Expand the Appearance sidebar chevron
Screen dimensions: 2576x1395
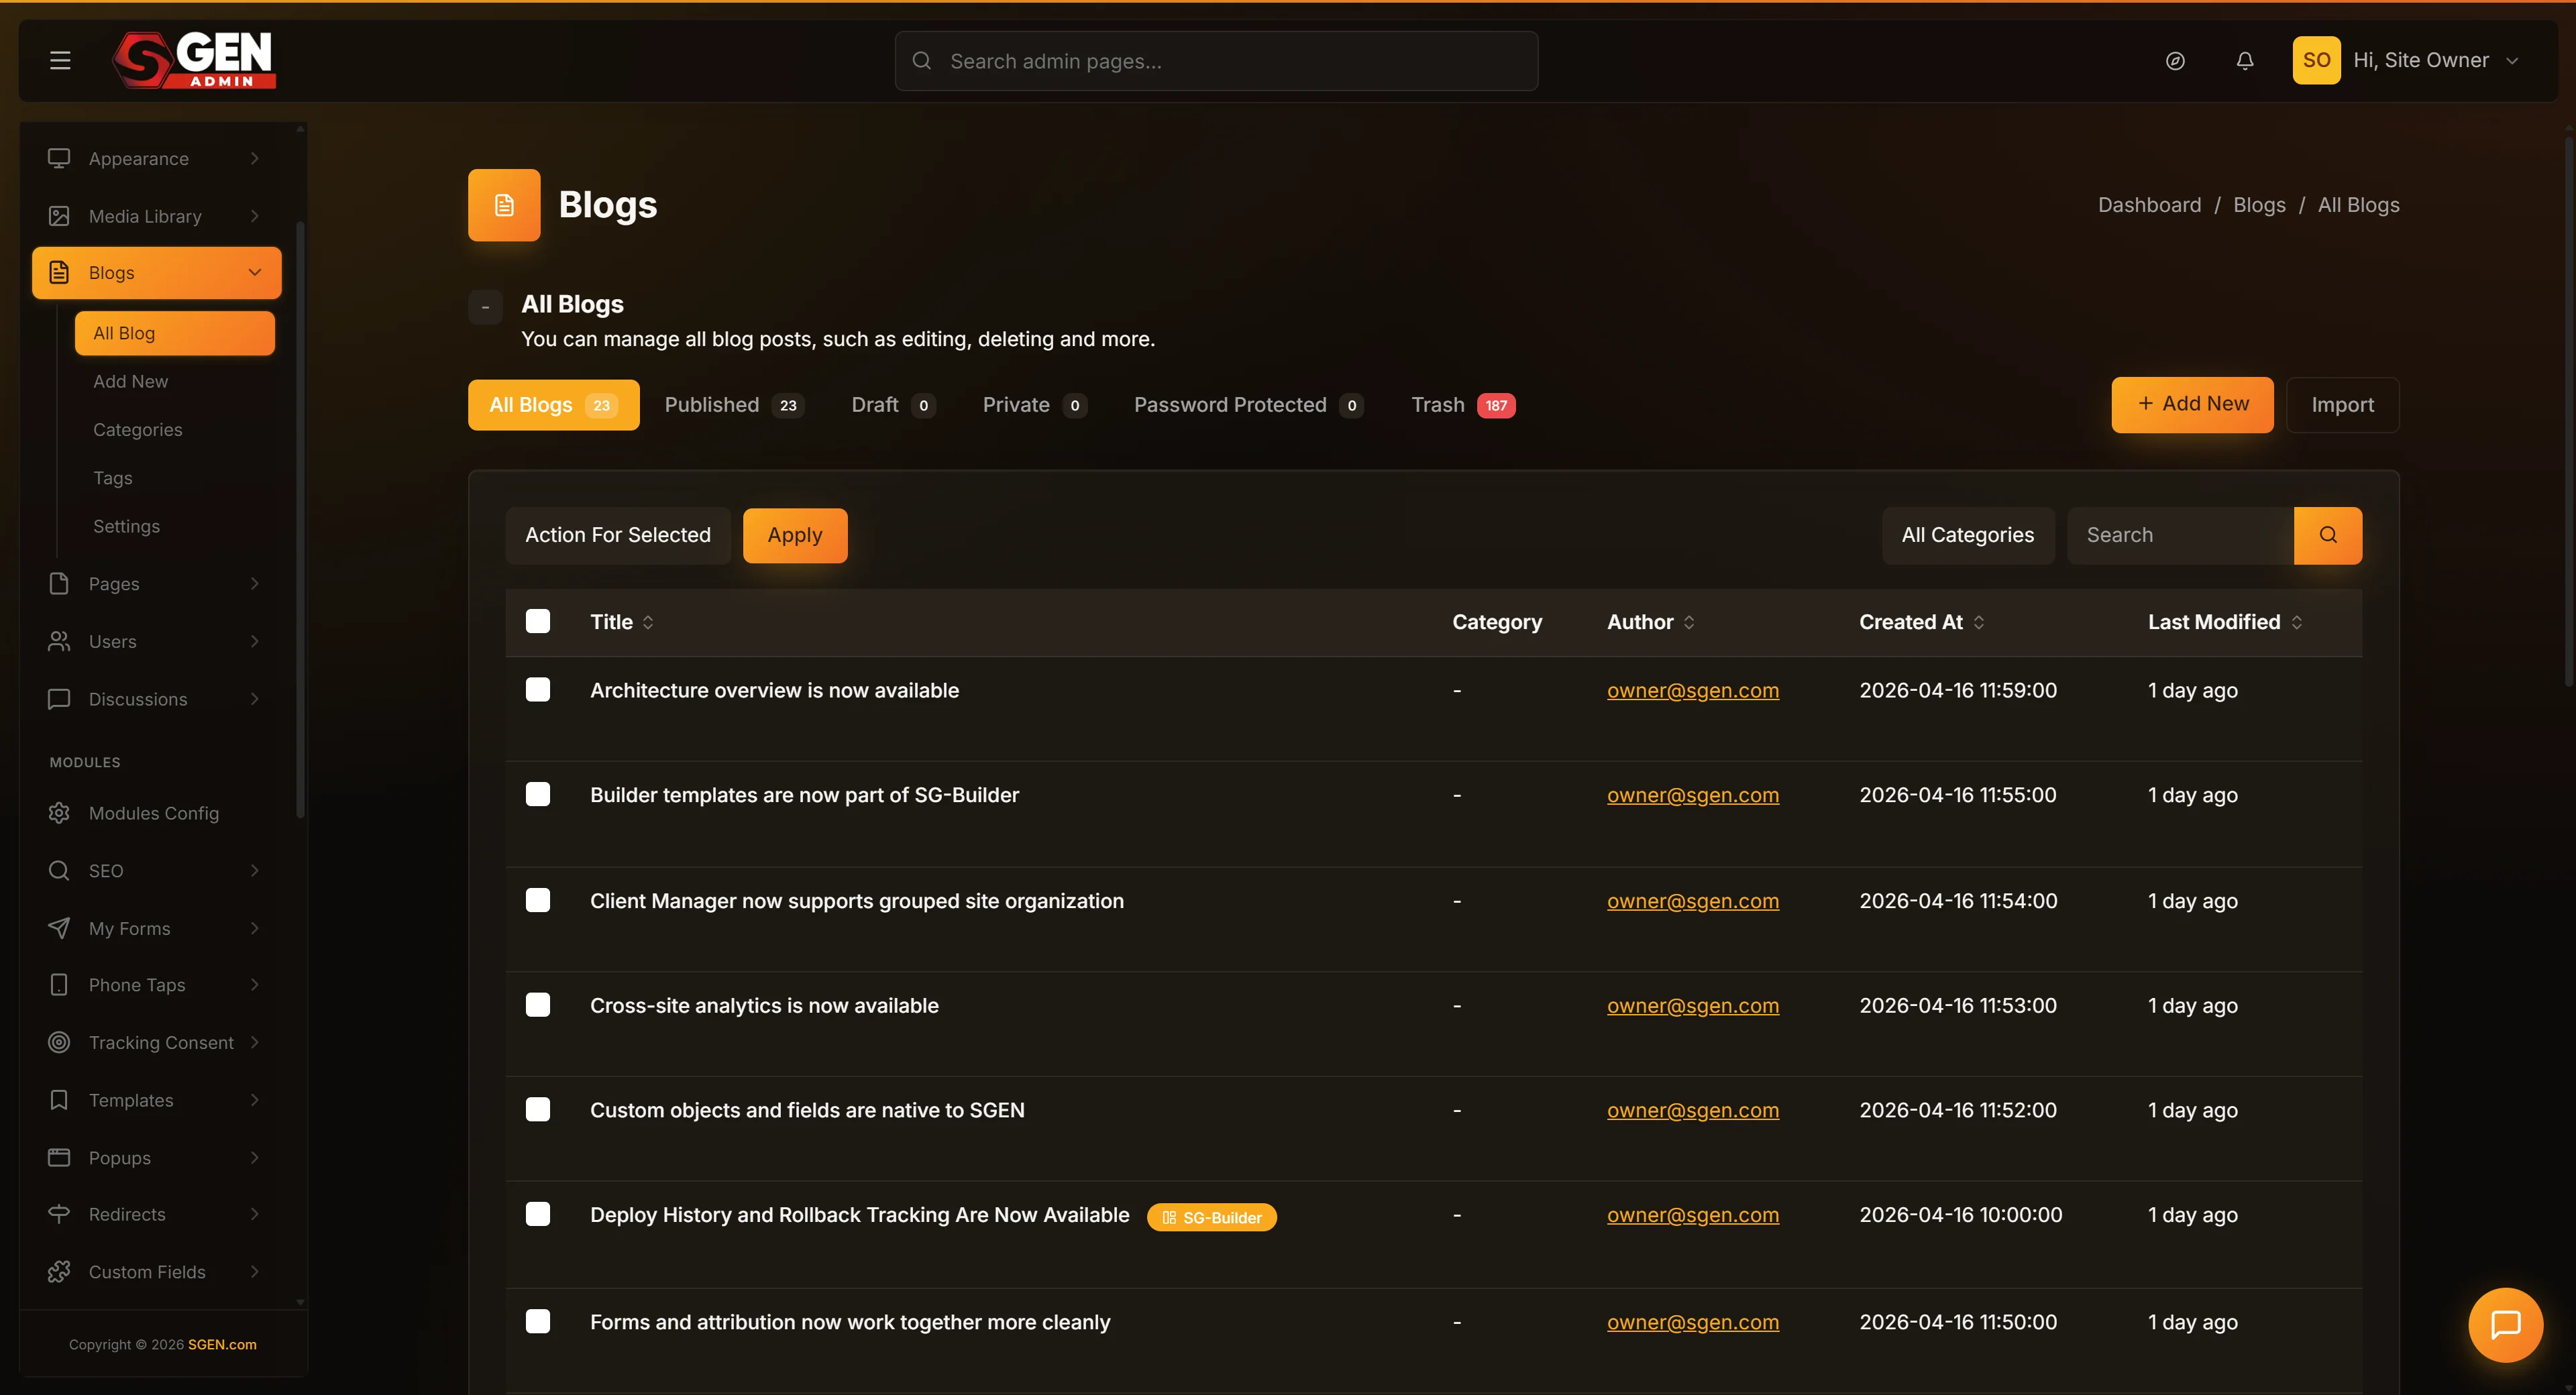point(255,158)
